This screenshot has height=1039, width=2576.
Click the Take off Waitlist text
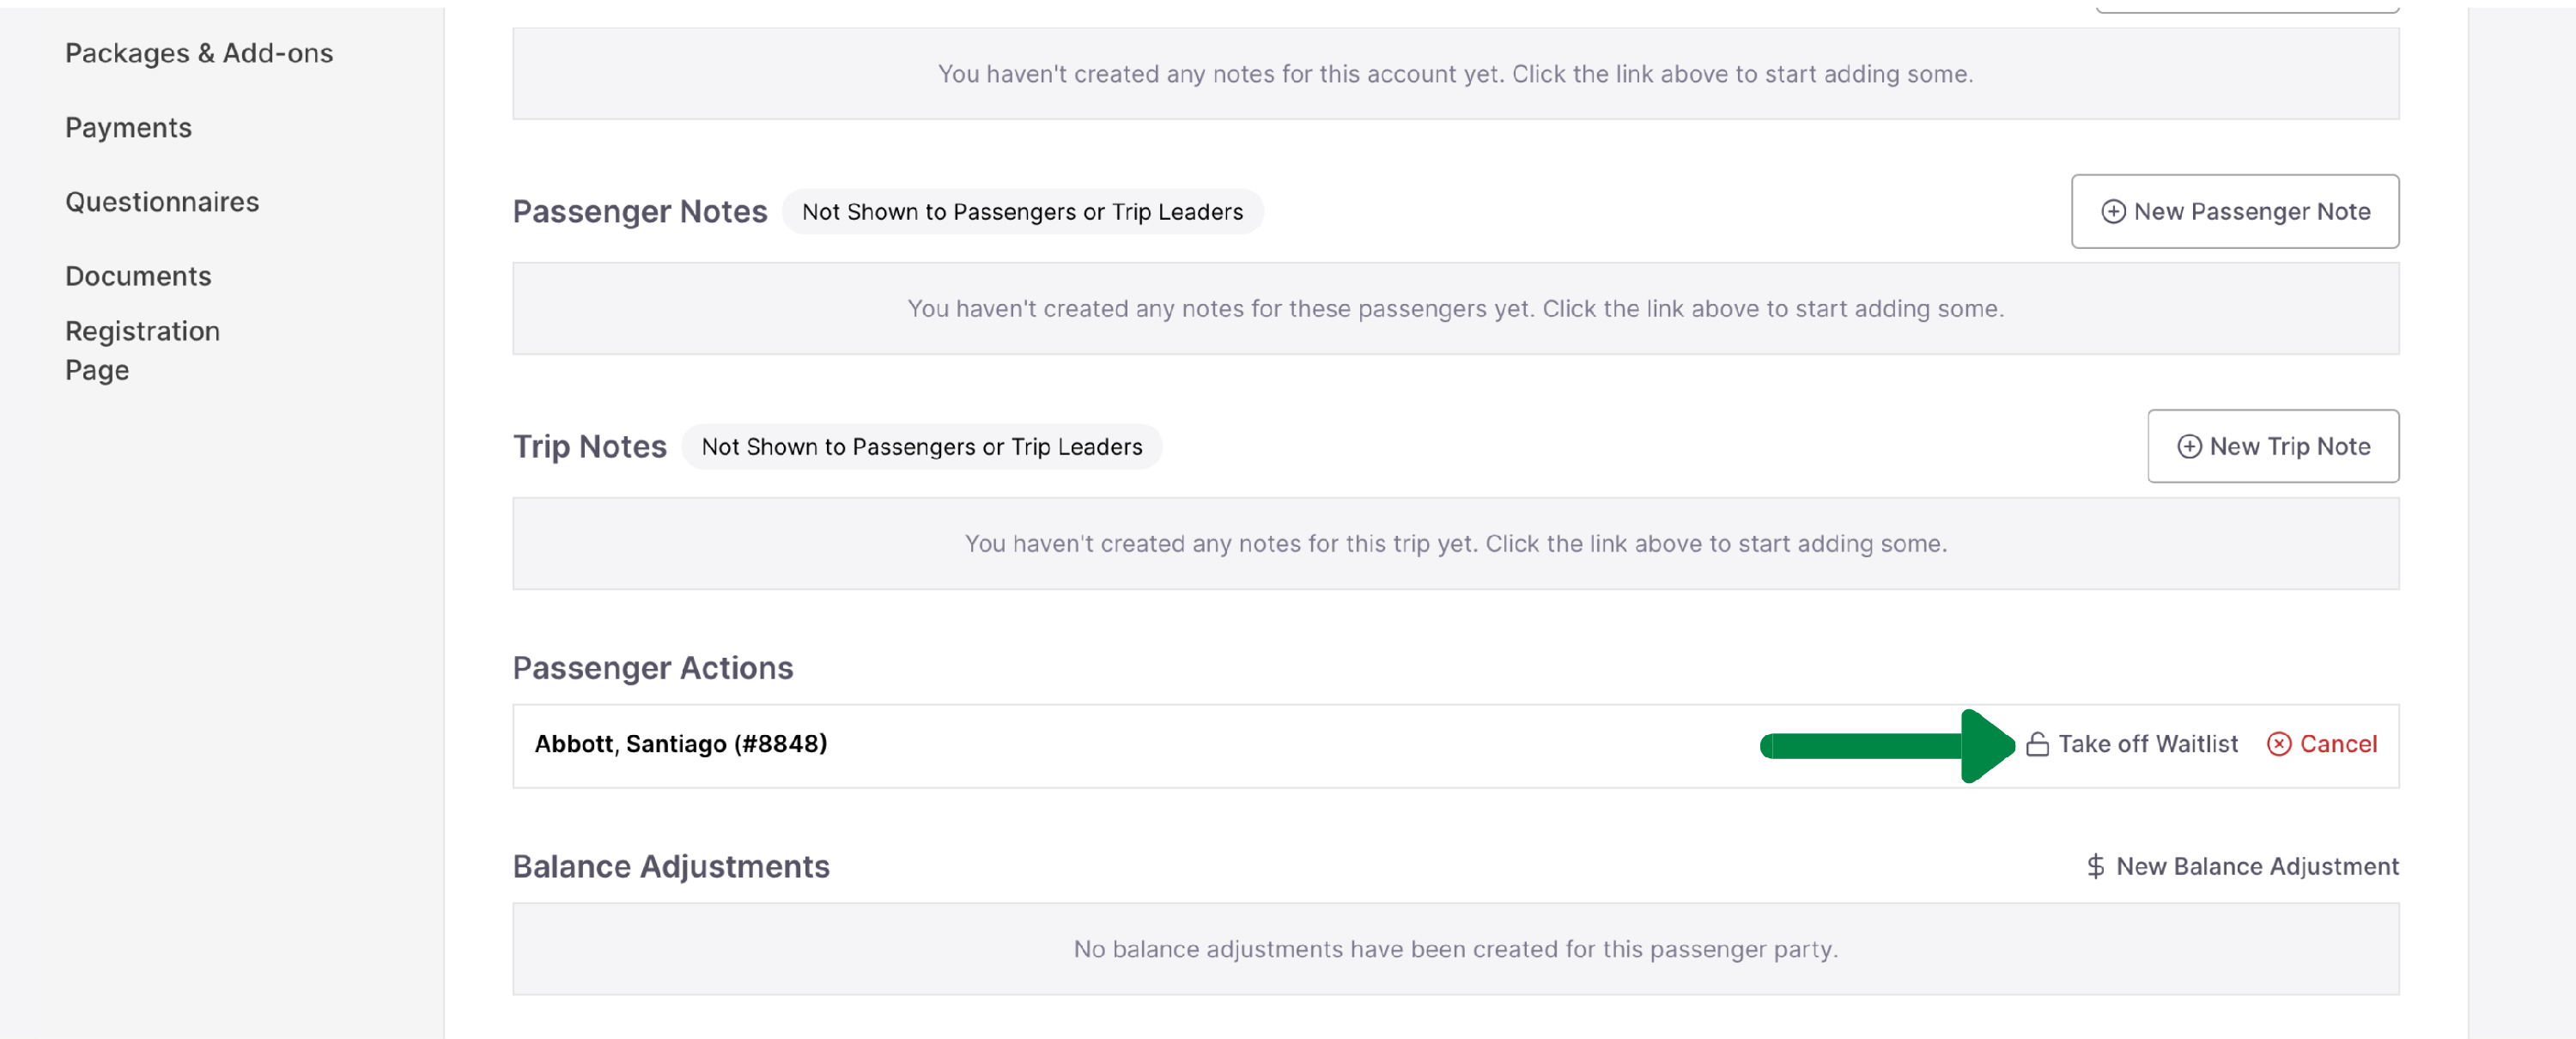[x=2147, y=745]
